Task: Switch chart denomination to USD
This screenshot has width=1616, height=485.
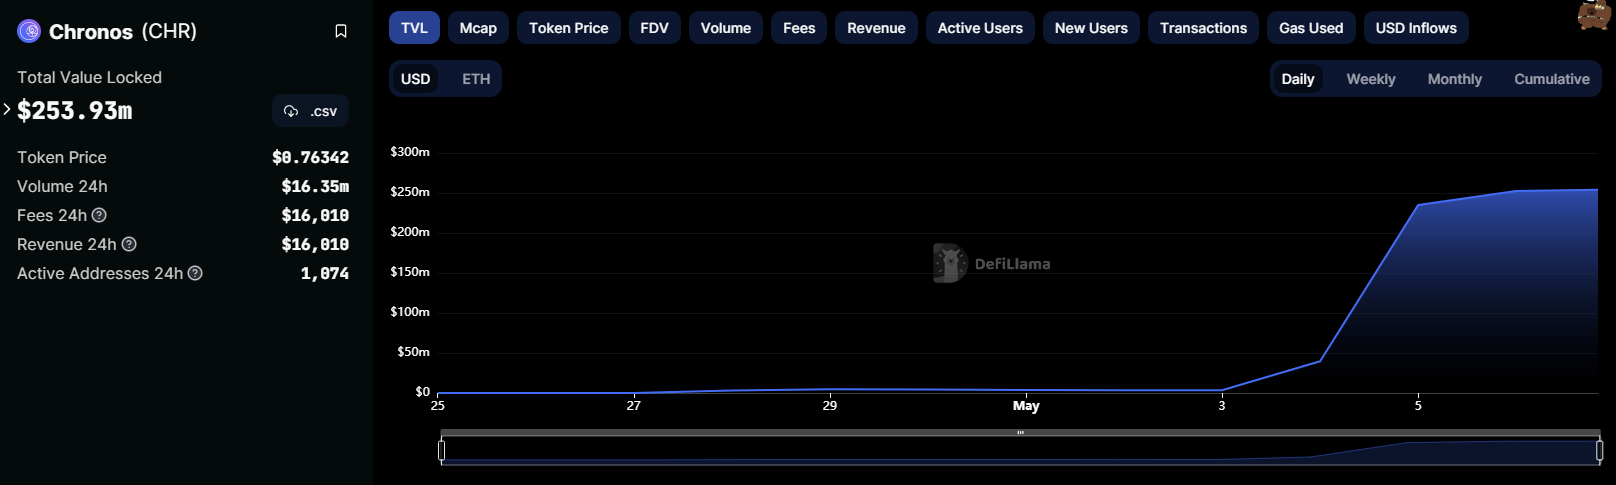Action: tap(416, 79)
